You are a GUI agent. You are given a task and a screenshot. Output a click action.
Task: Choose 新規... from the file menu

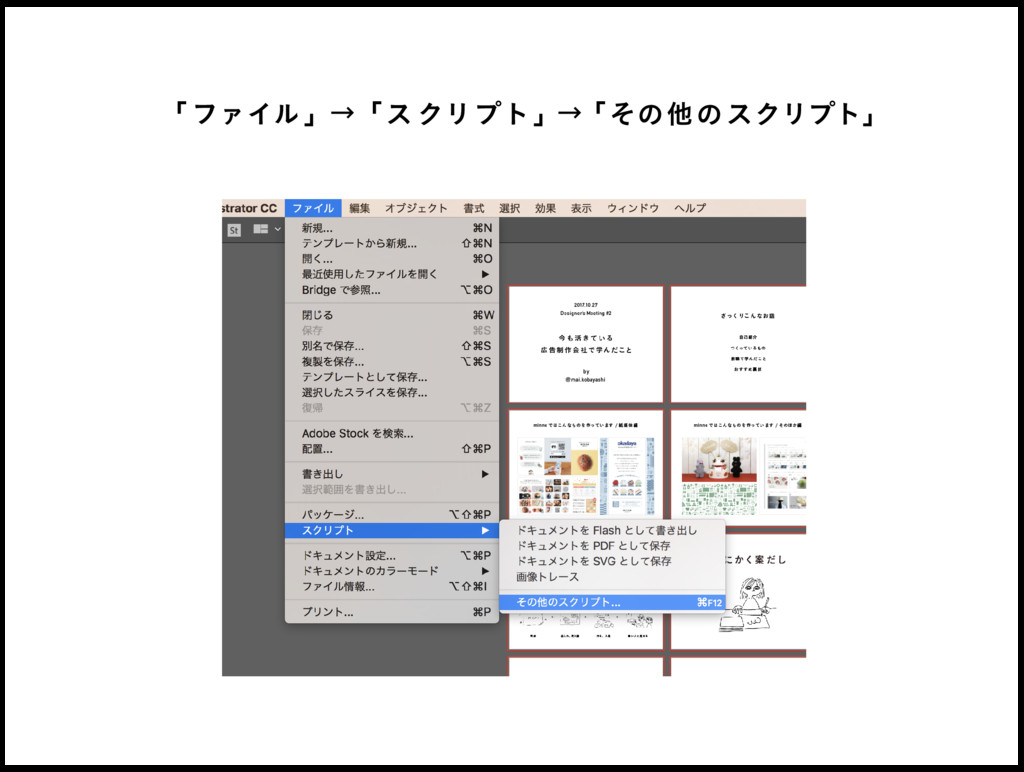tap(392, 228)
